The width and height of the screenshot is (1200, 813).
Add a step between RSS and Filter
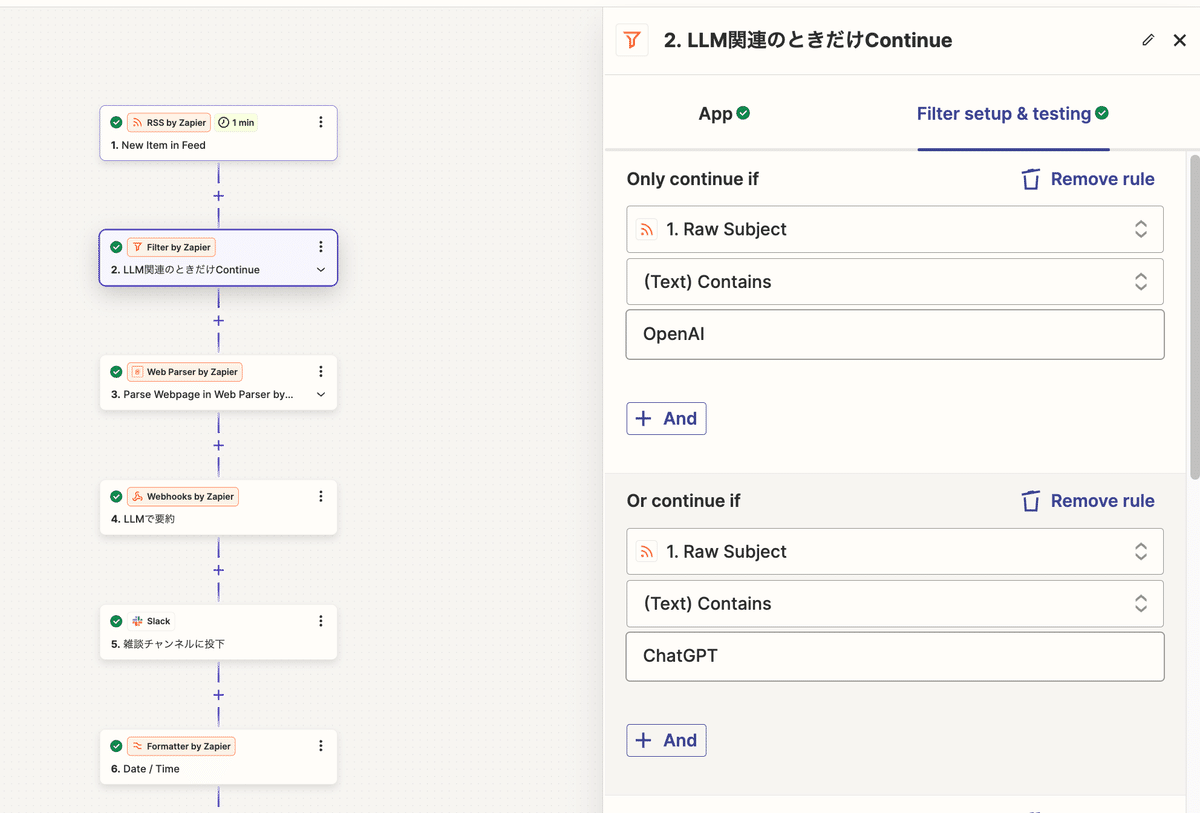(218, 196)
